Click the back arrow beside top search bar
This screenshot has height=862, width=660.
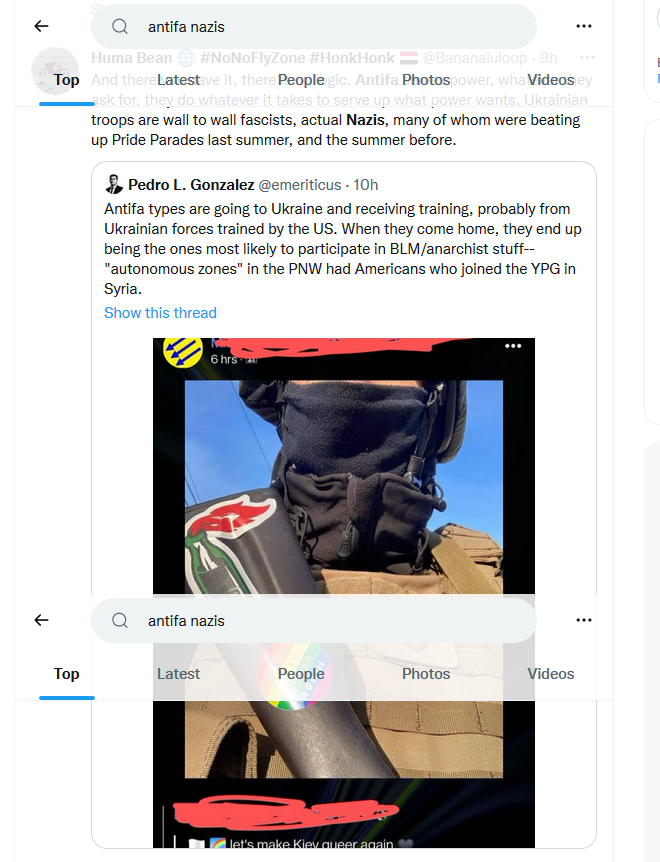click(41, 26)
